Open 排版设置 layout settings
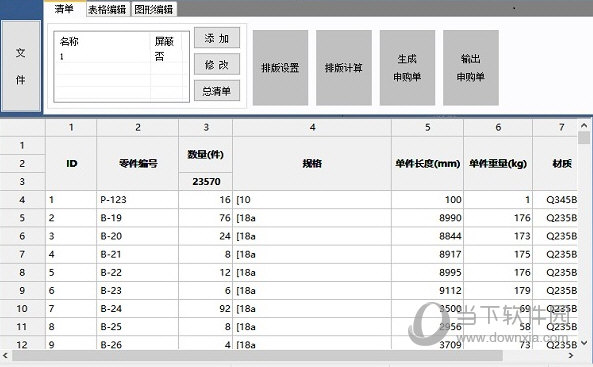Viewport: 593px width, 367px height. (280, 68)
